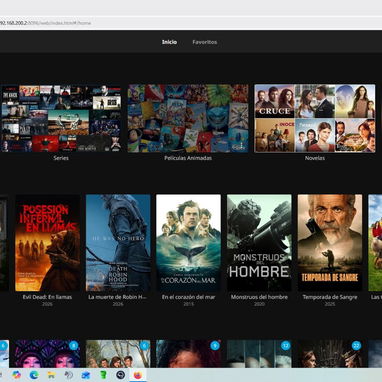Image resolution: width=382 pixels, height=382 pixels.
Task: Click the 'Evil Dead: En llamas' title
Action: [47, 297]
